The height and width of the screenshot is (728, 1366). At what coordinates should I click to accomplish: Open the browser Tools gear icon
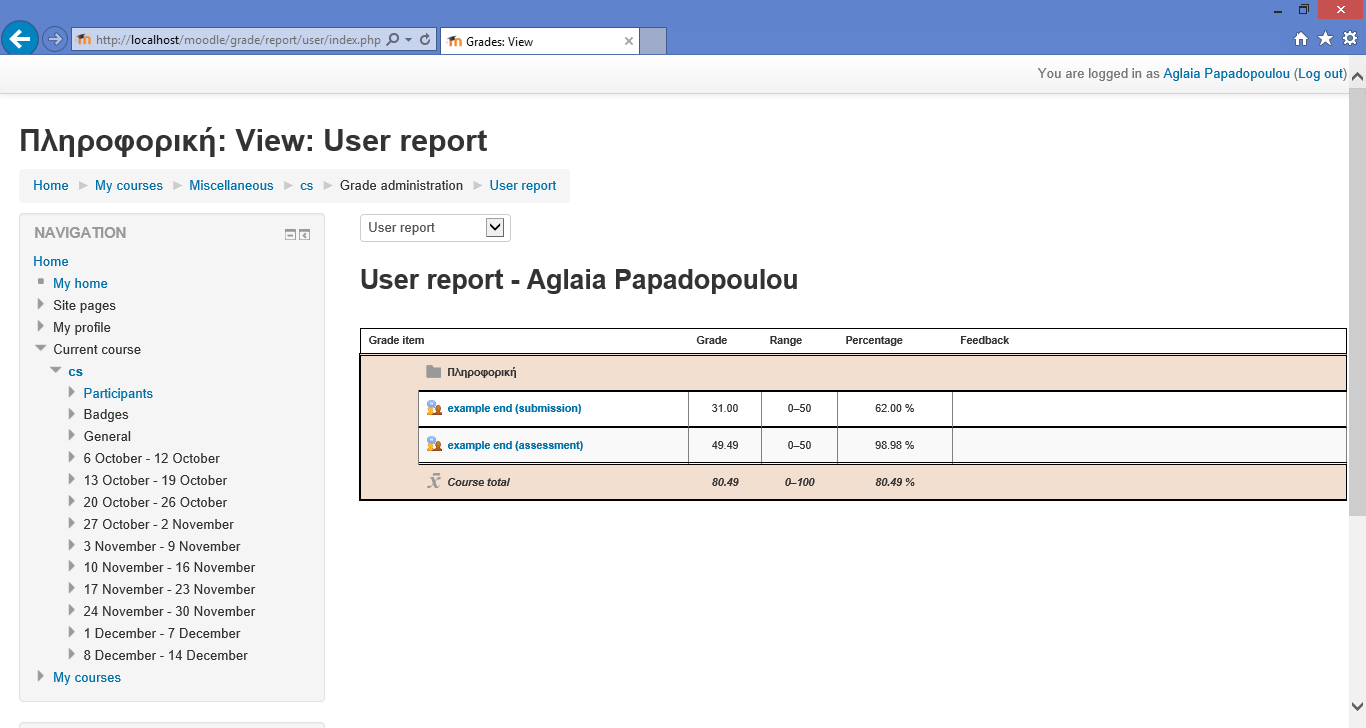pos(1349,39)
